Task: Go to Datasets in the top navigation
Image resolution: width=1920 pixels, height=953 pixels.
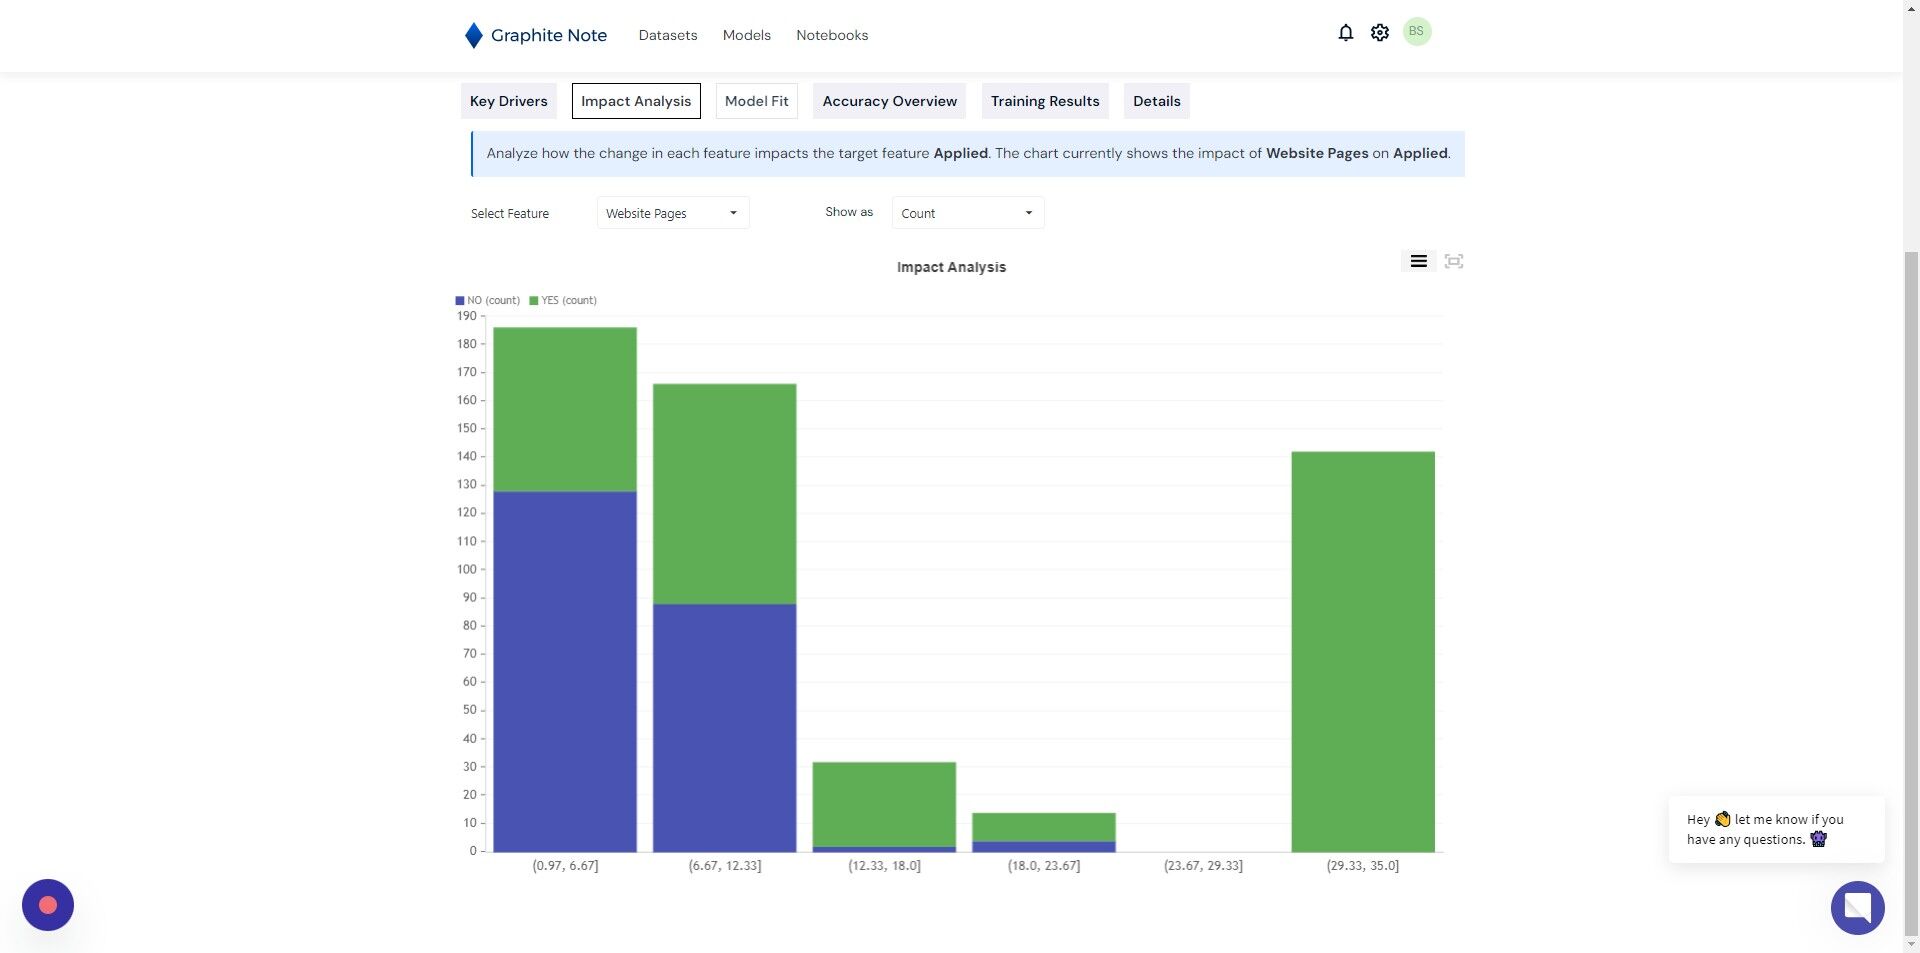Action: click(x=668, y=35)
